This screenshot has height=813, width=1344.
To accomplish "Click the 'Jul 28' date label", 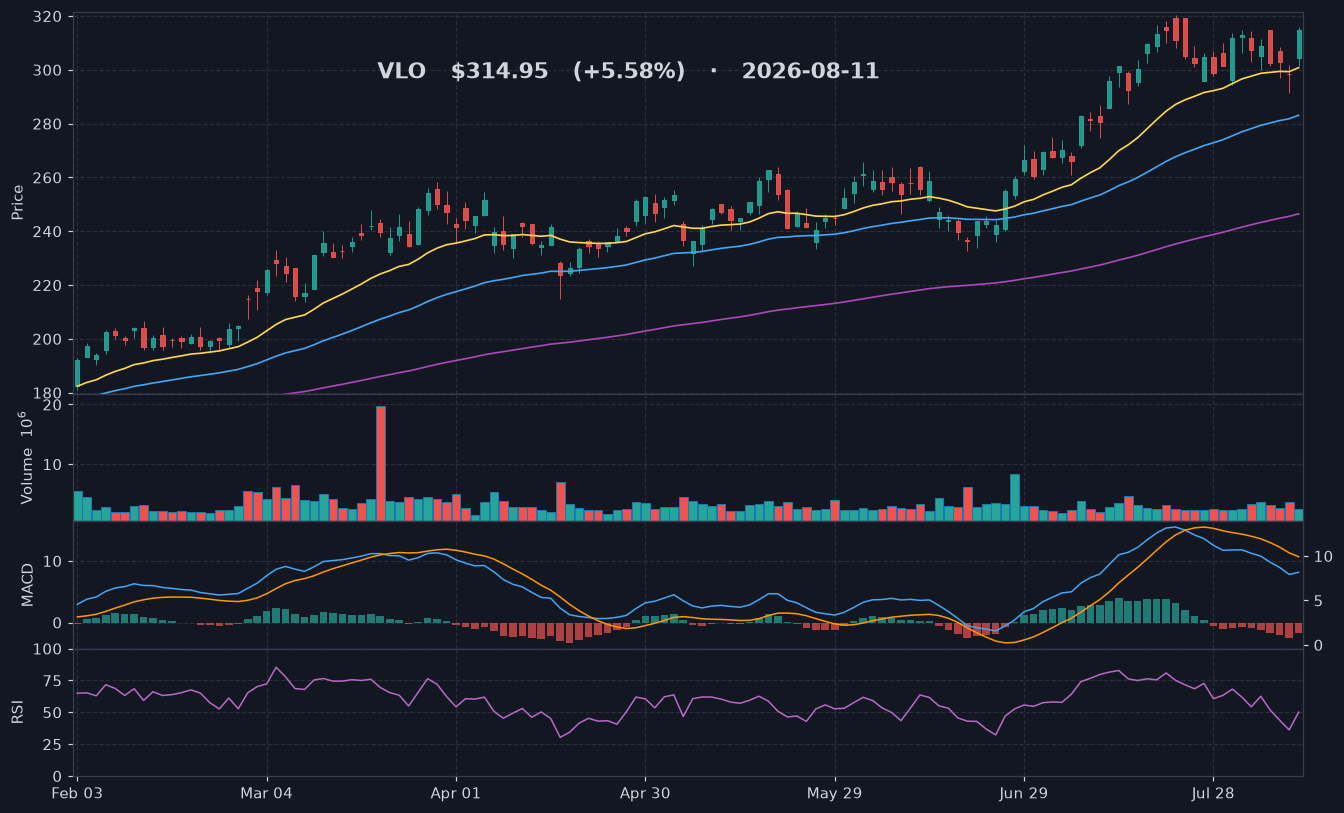I will coord(1213,794).
